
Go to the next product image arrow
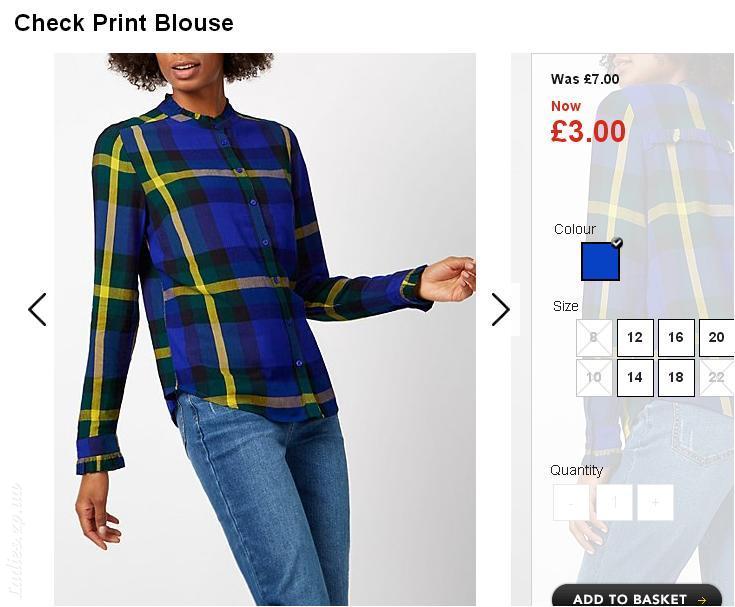click(x=501, y=310)
